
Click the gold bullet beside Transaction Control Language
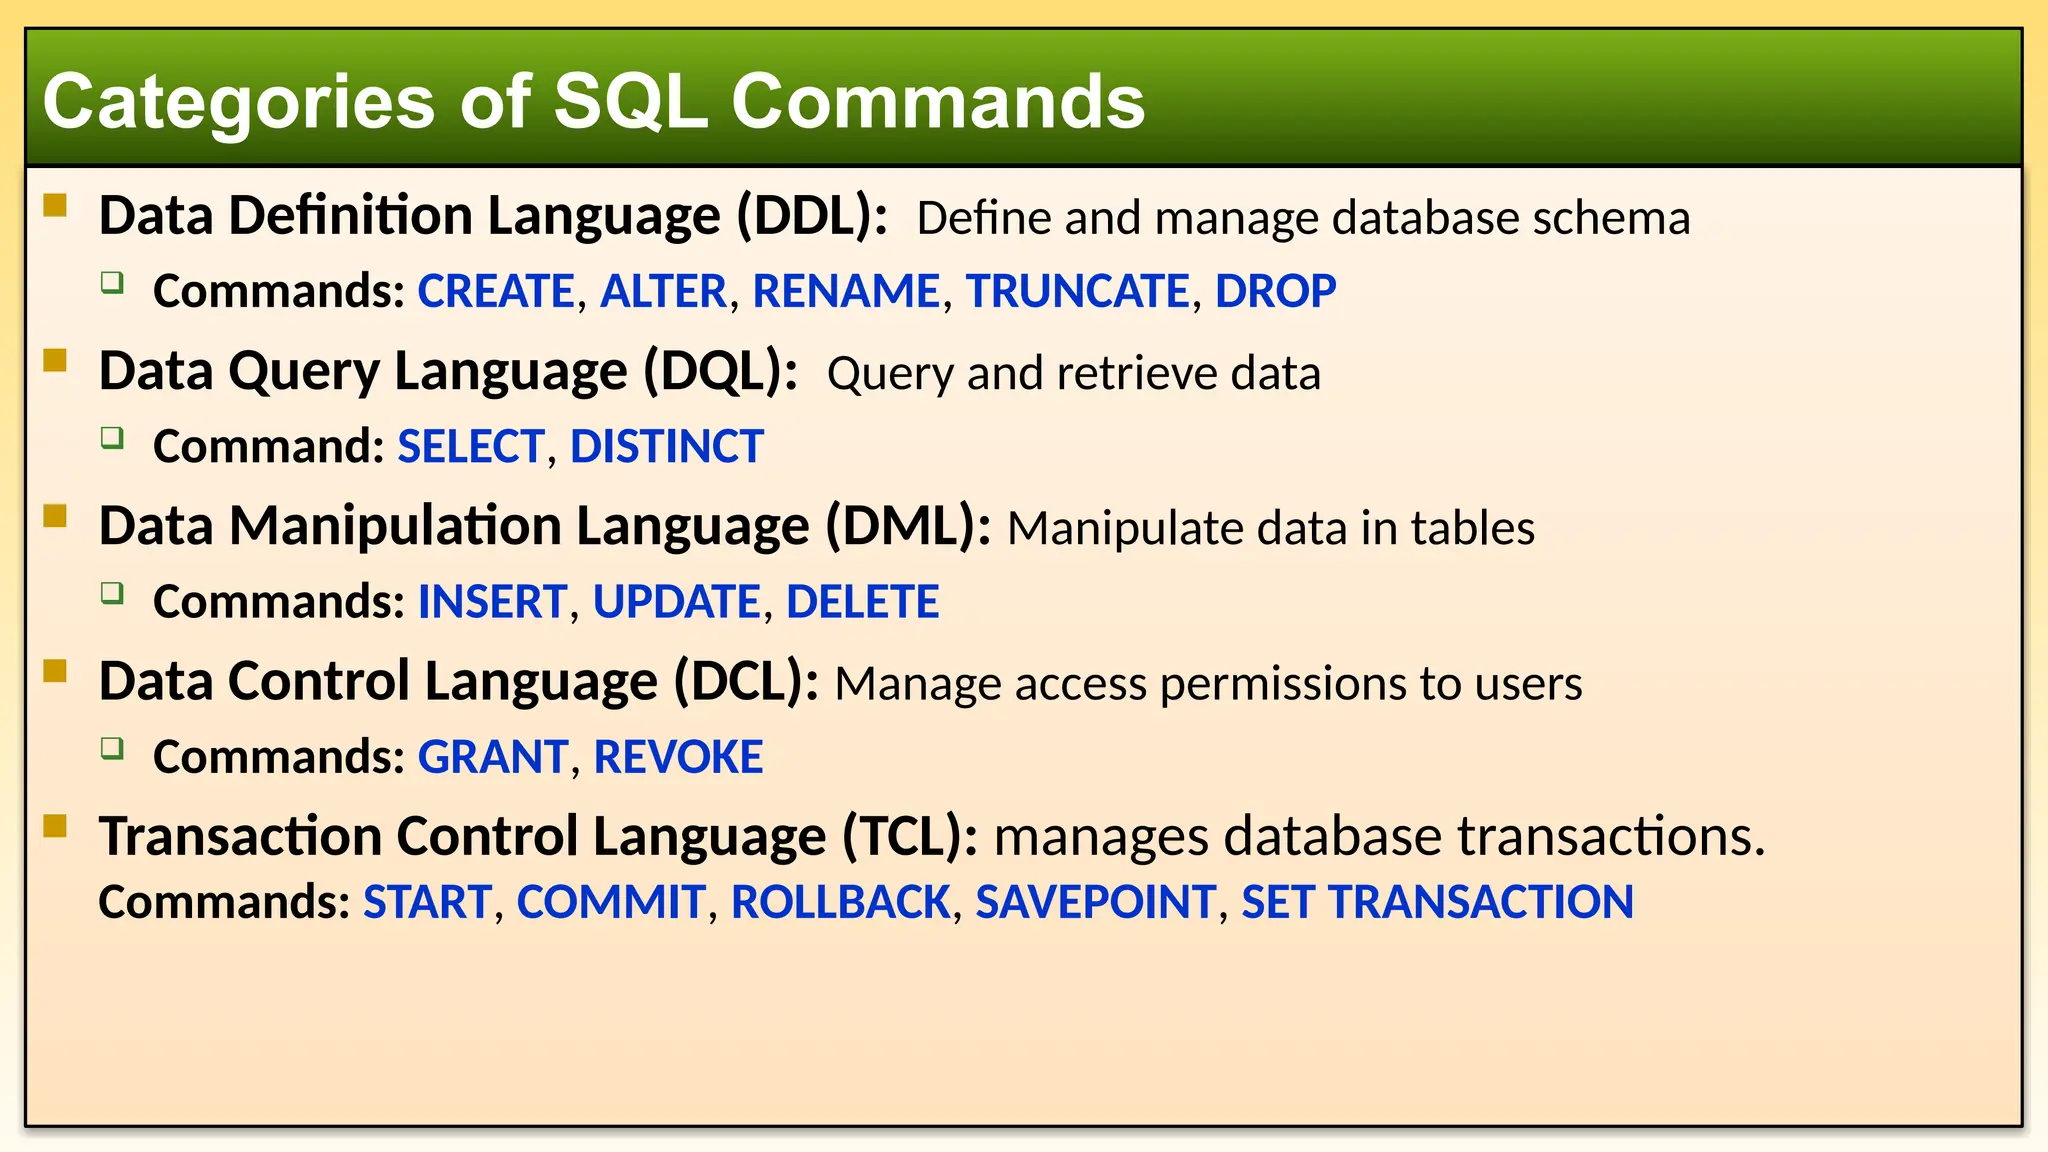55,825
